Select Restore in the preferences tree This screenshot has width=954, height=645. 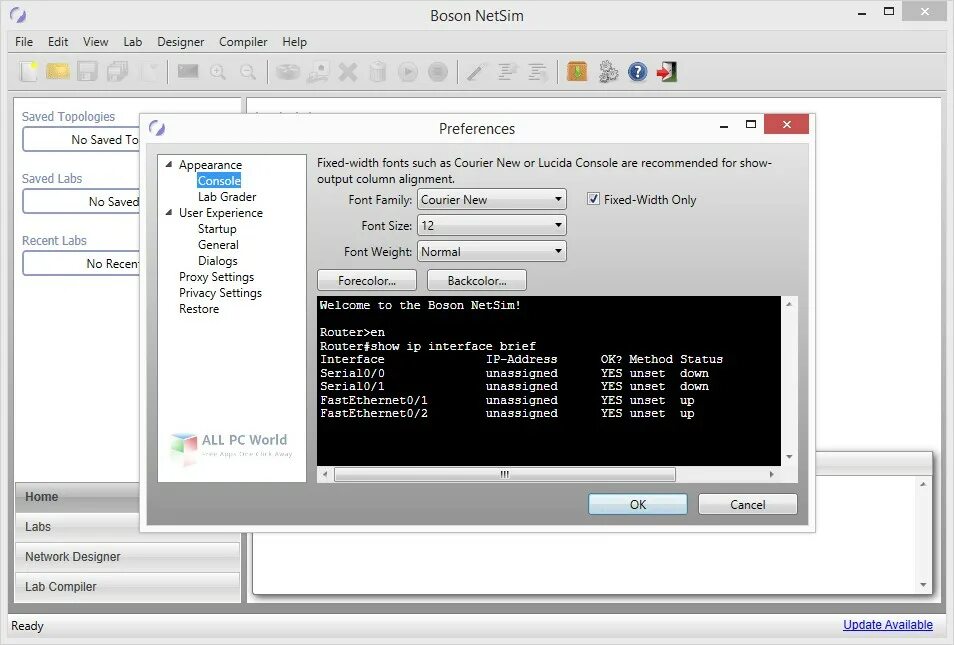[x=199, y=309]
